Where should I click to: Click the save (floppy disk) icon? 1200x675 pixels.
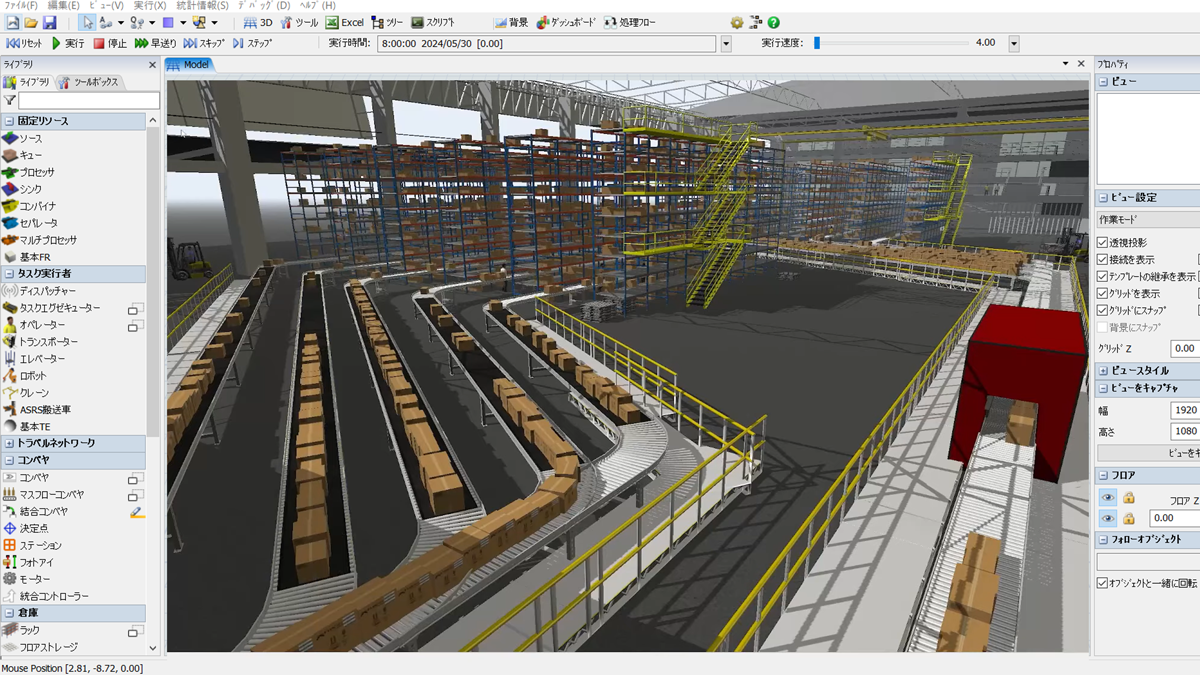click(49, 22)
